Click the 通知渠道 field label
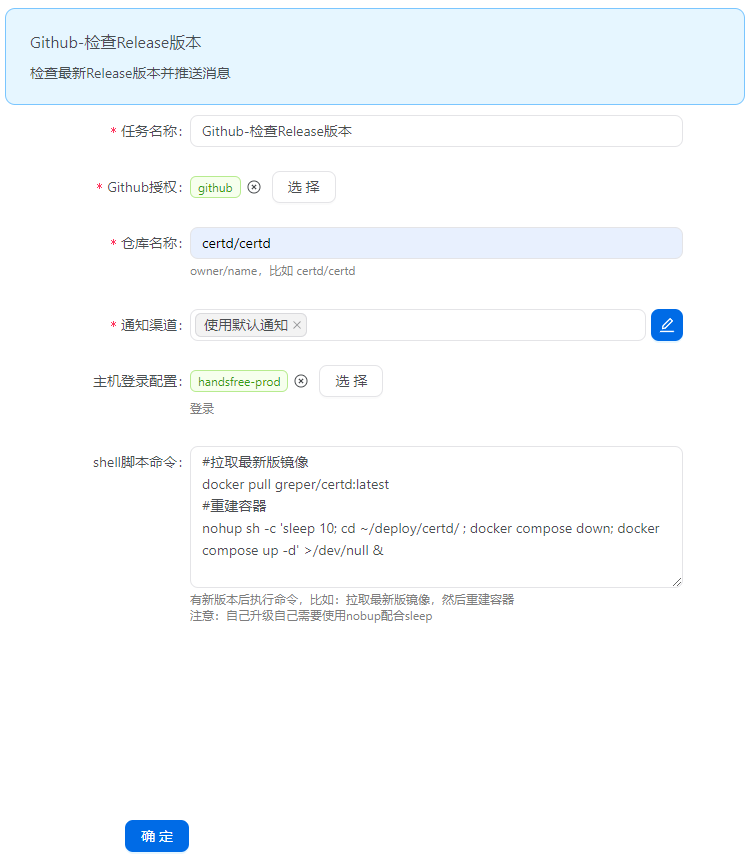This screenshot has width=755, height=861. coord(150,325)
